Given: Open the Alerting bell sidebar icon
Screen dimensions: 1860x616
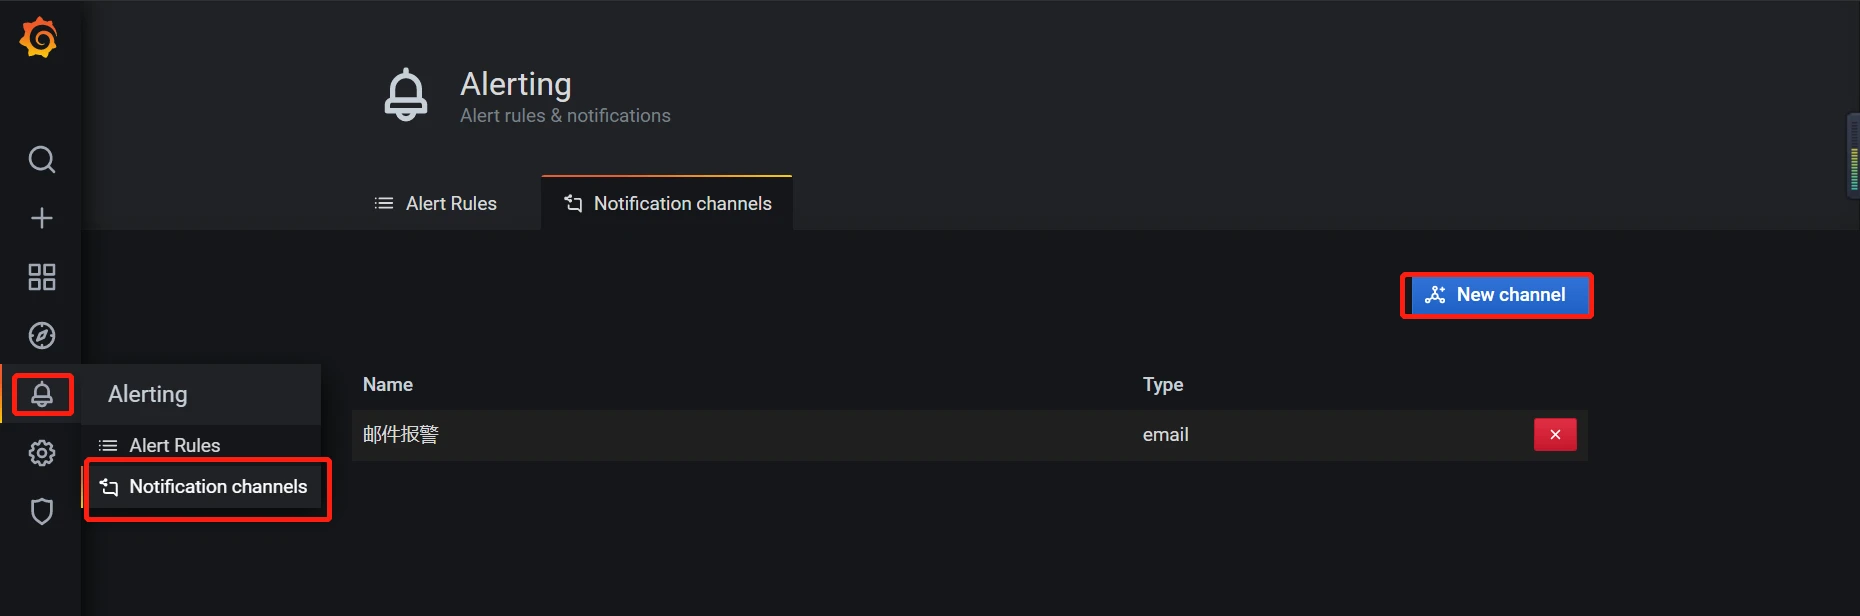Looking at the screenshot, I should (42, 394).
